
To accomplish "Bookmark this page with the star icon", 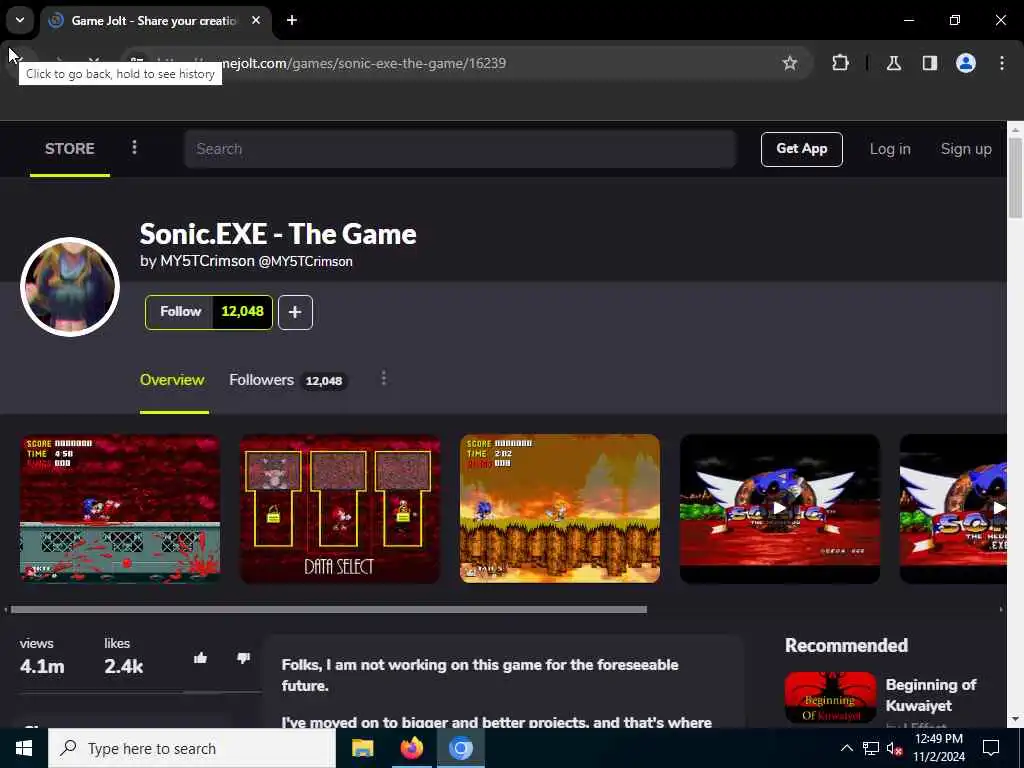I will coord(790,63).
